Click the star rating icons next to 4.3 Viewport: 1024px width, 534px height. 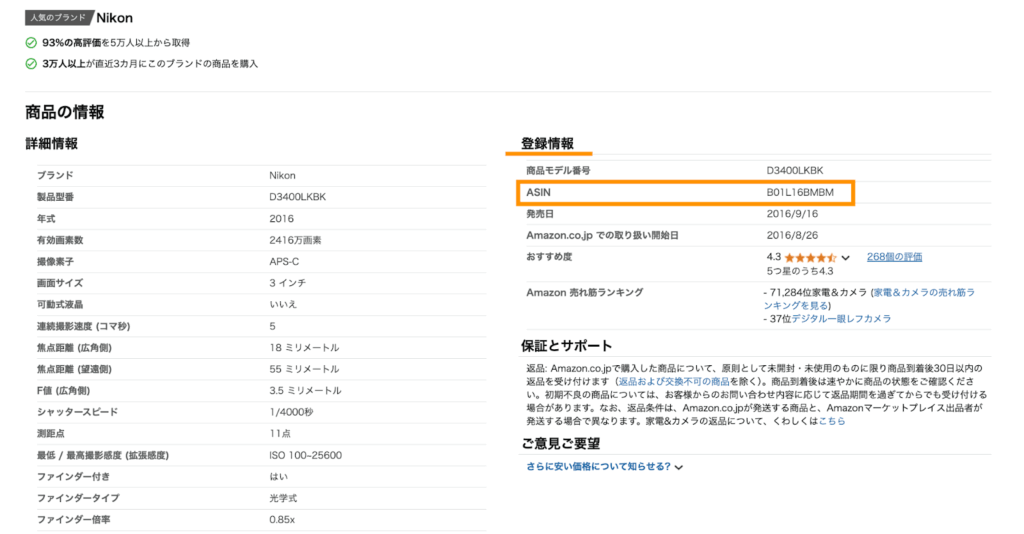810,257
